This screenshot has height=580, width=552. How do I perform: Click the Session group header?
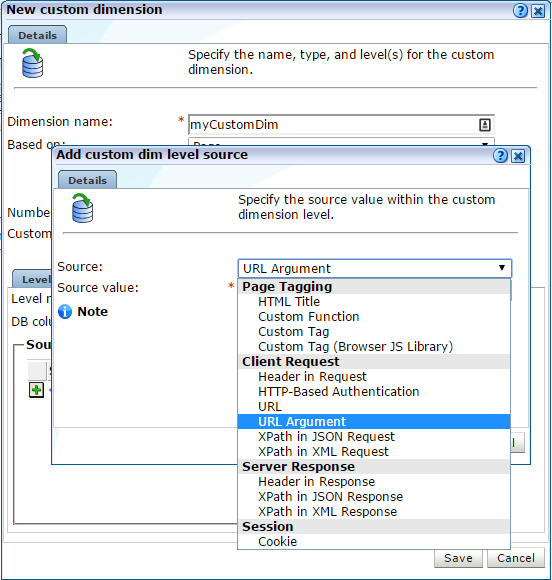pyautogui.click(x=374, y=526)
